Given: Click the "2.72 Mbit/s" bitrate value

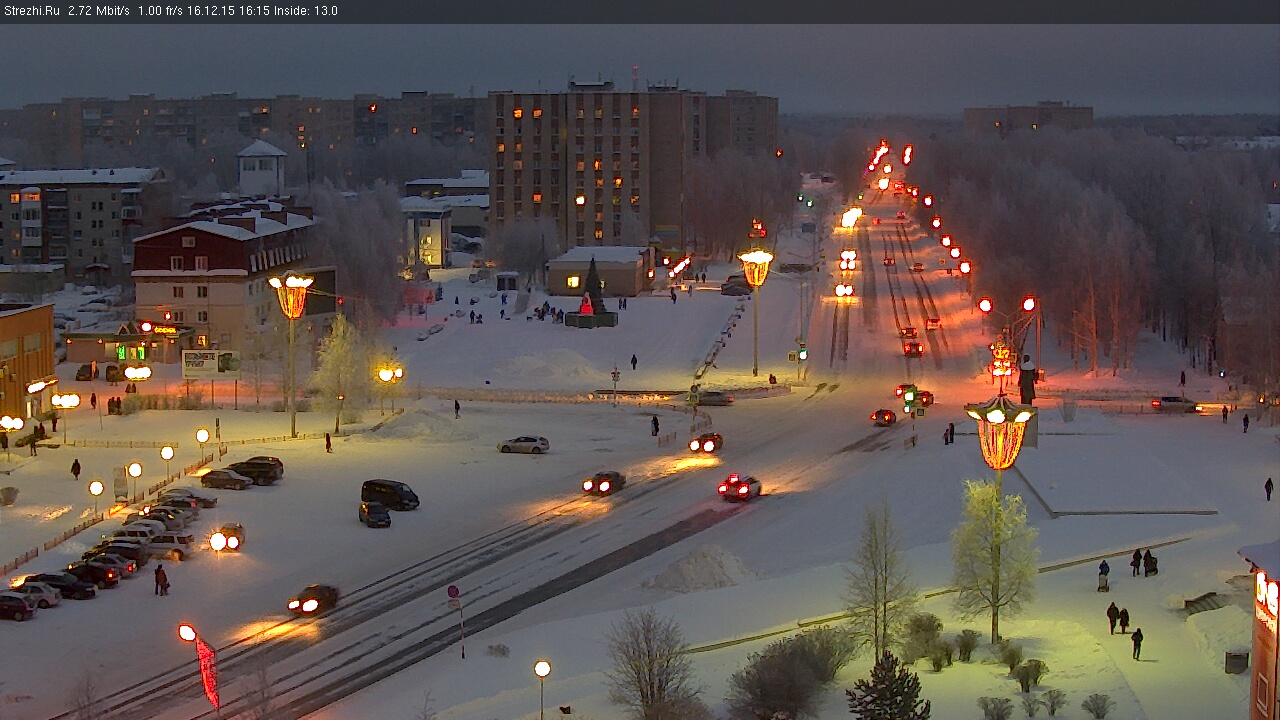Looking at the screenshot, I should tap(99, 11).
